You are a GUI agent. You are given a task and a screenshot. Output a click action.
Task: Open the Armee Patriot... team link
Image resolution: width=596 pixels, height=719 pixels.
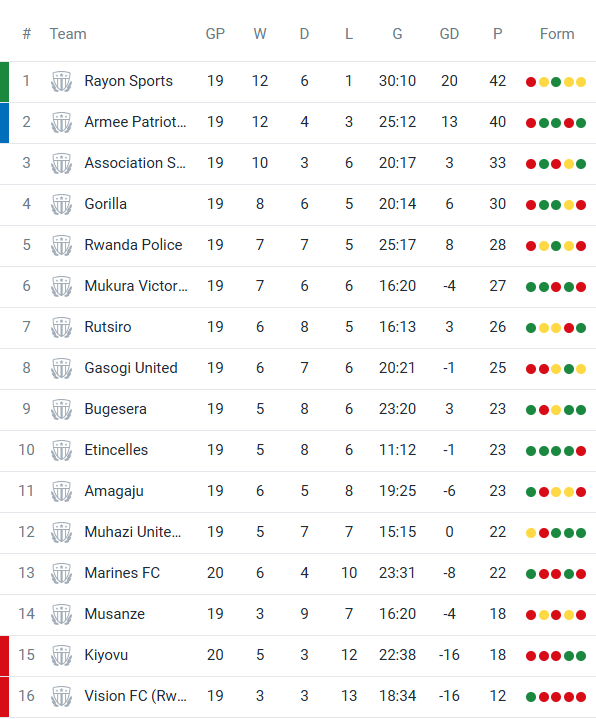135,122
